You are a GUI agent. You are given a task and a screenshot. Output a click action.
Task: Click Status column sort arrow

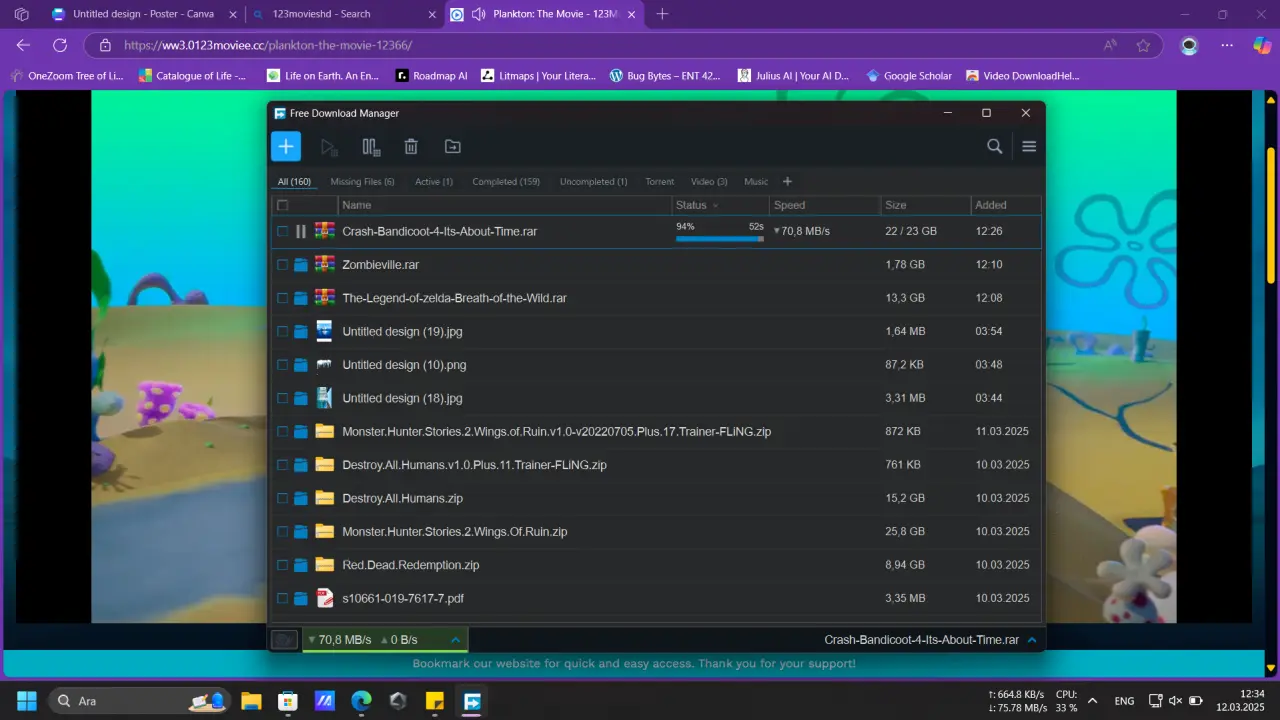tap(715, 206)
